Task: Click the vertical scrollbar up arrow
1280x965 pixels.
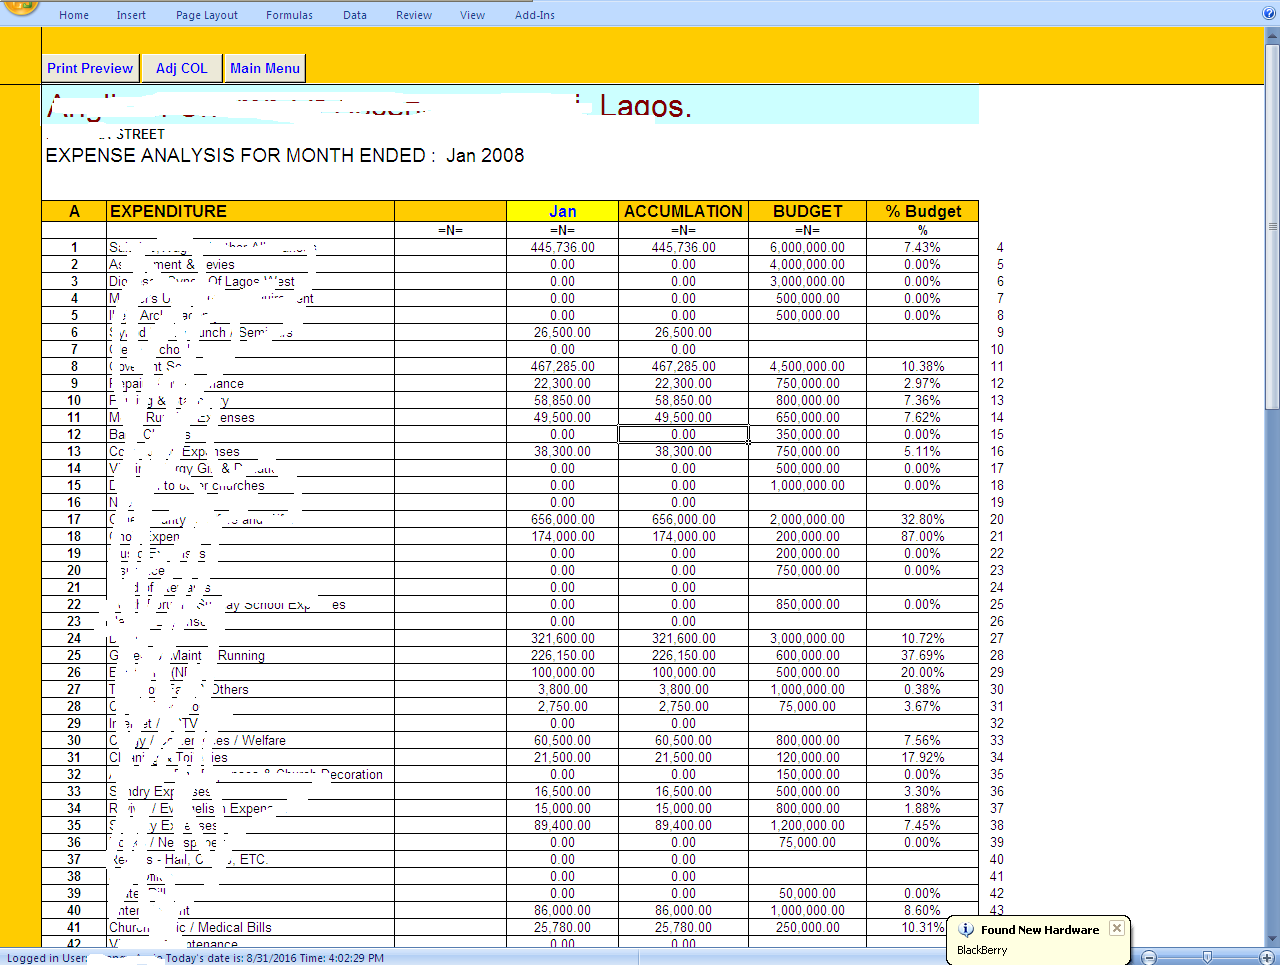Action: click(1272, 37)
